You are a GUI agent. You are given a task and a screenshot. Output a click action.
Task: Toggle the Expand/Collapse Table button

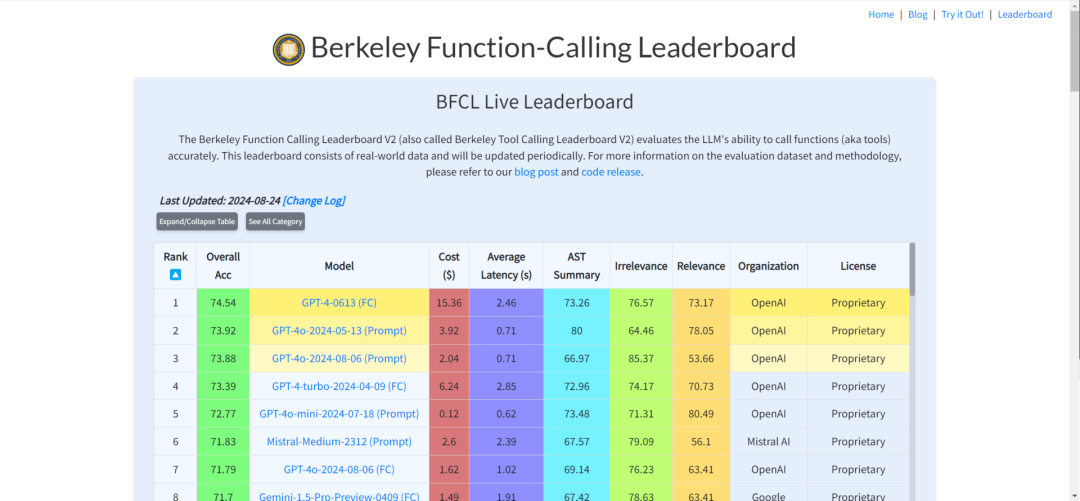coord(197,221)
